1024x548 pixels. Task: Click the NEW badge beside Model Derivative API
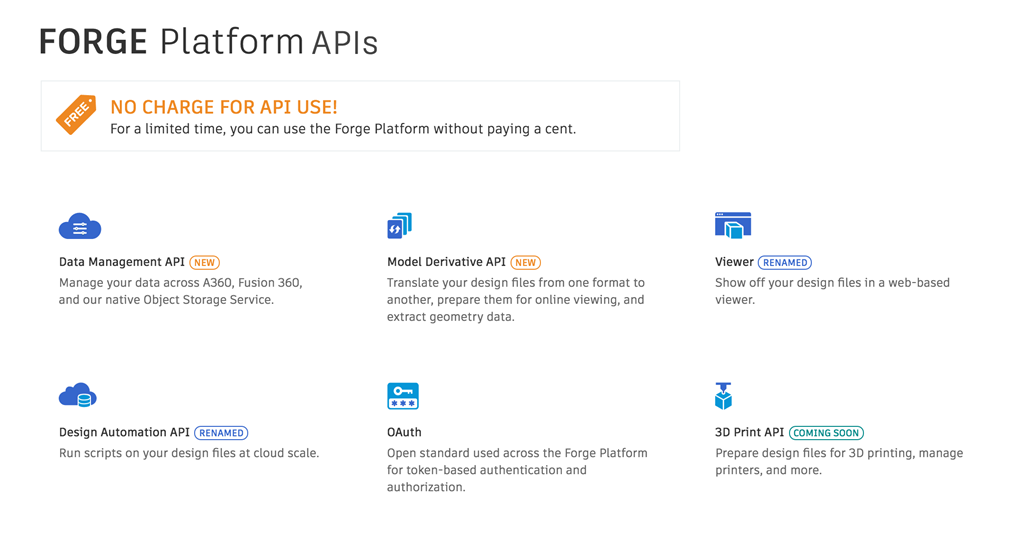526,263
